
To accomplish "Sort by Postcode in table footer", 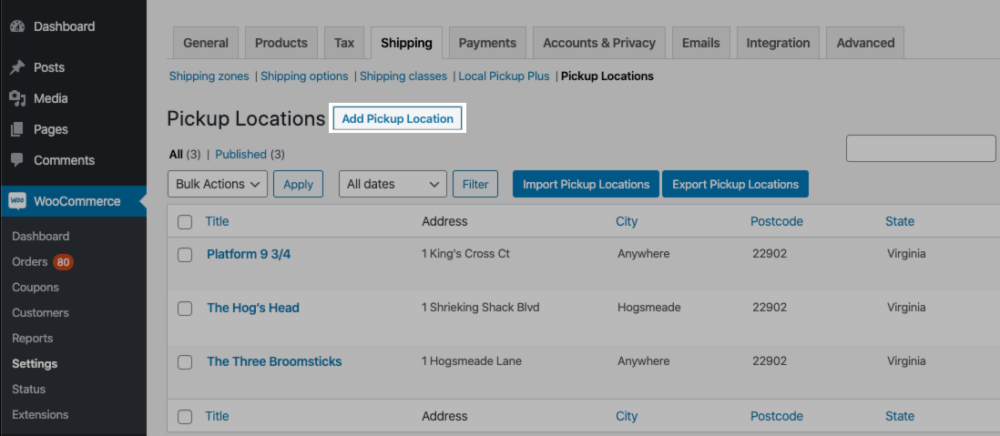I will click(x=777, y=416).
